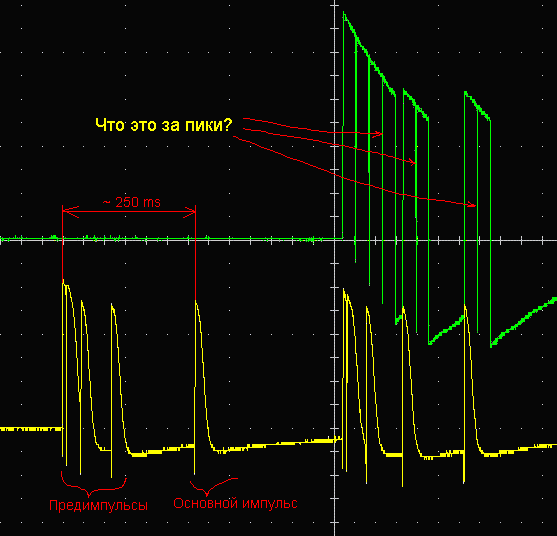Click the 'Предимпульсы' red label

point(98,505)
